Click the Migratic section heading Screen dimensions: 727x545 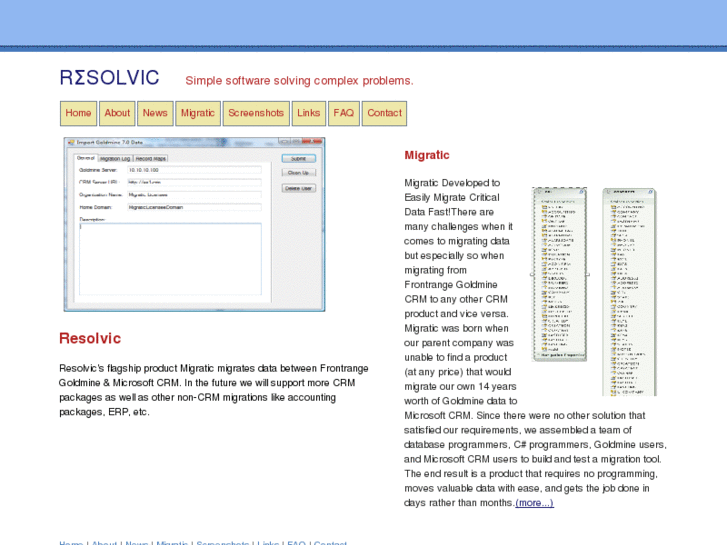click(427, 155)
